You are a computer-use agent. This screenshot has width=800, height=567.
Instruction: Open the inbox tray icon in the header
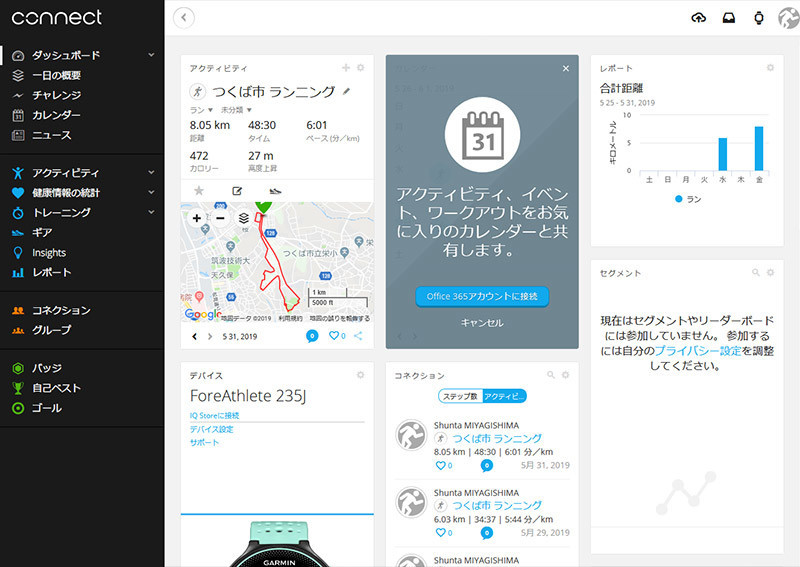point(729,18)
